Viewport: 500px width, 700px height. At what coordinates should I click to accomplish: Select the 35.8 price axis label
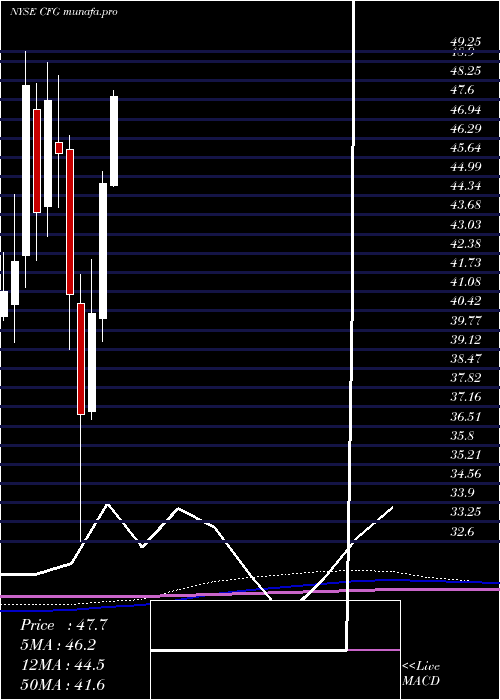[x=462, y=436]
